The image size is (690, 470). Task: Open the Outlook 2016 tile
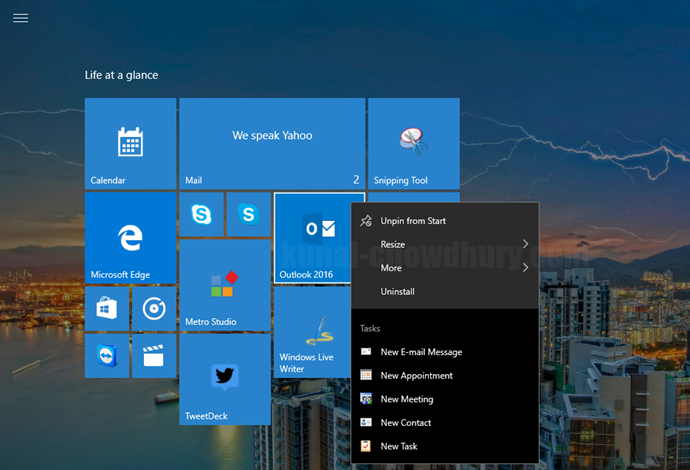click(x=313, y=238)
